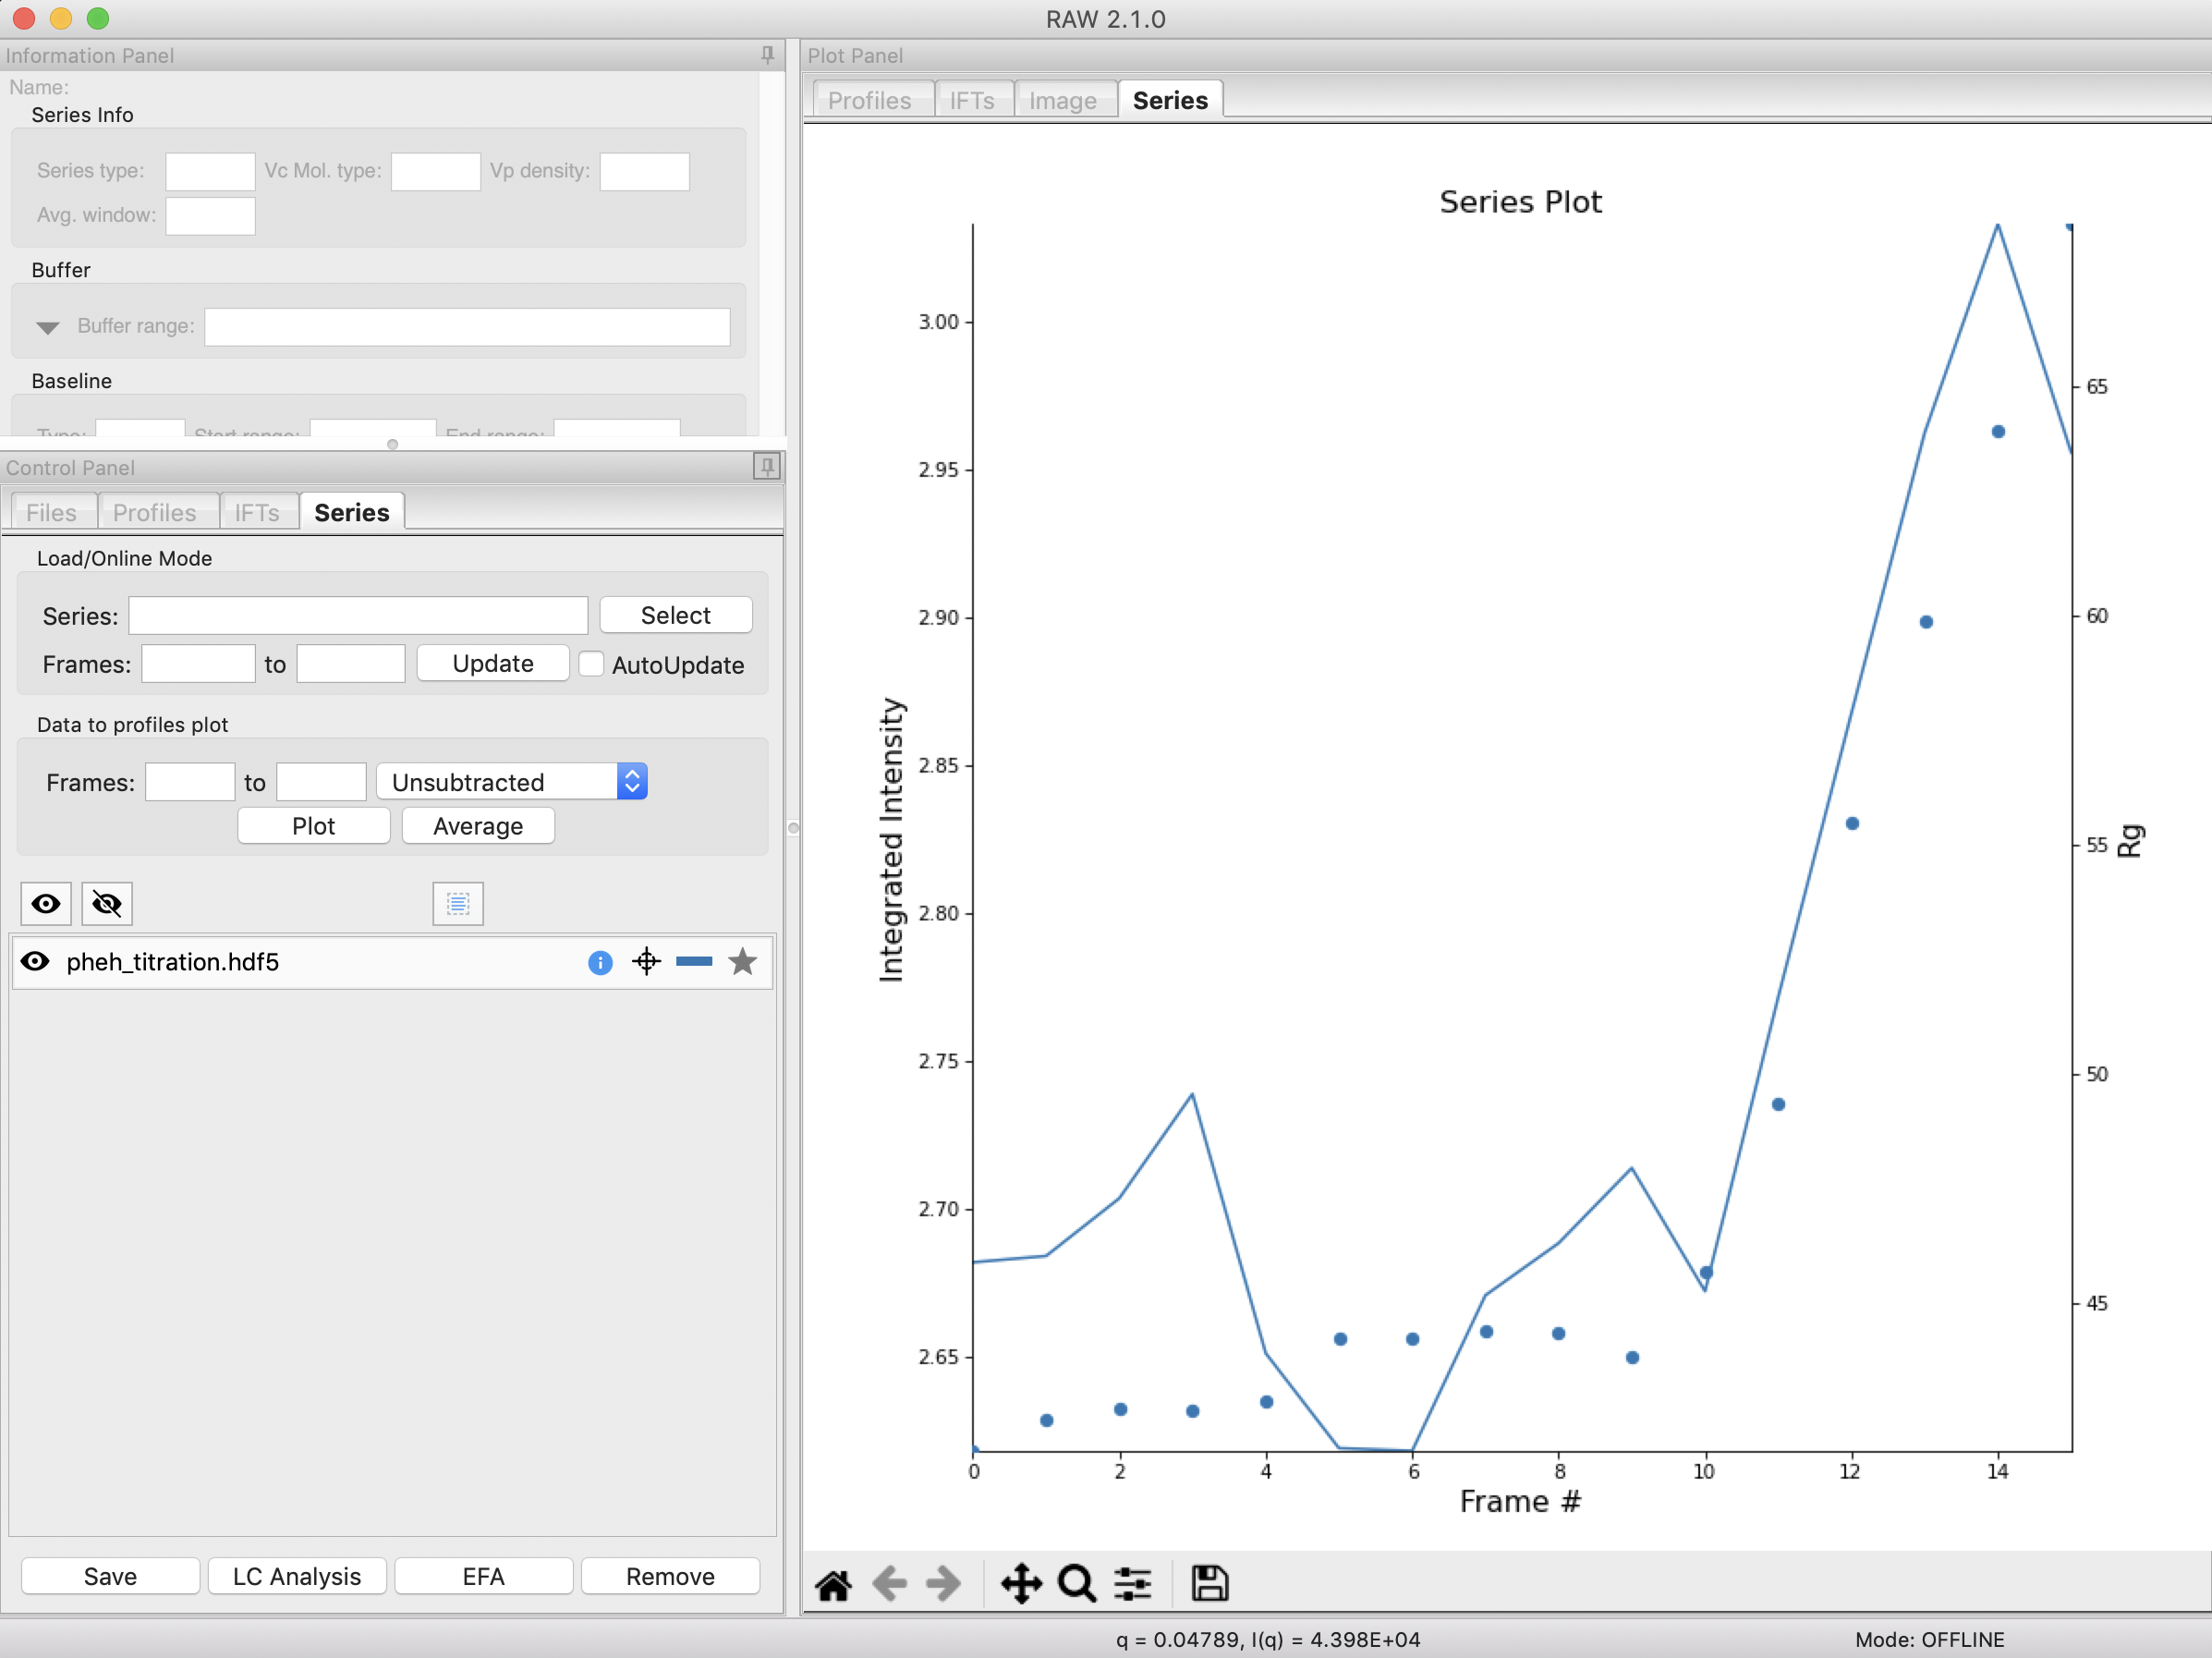Click the Mode: OFFLINE status text
This screenshot has height=1658, width=2212.
tap(1929, 1639)
